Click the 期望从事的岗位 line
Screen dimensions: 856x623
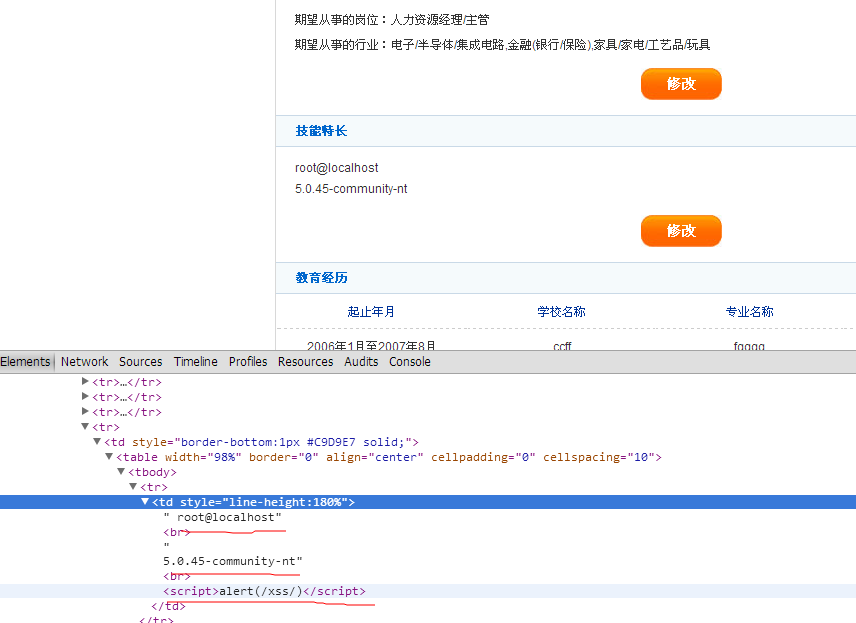tap(391, 20)
